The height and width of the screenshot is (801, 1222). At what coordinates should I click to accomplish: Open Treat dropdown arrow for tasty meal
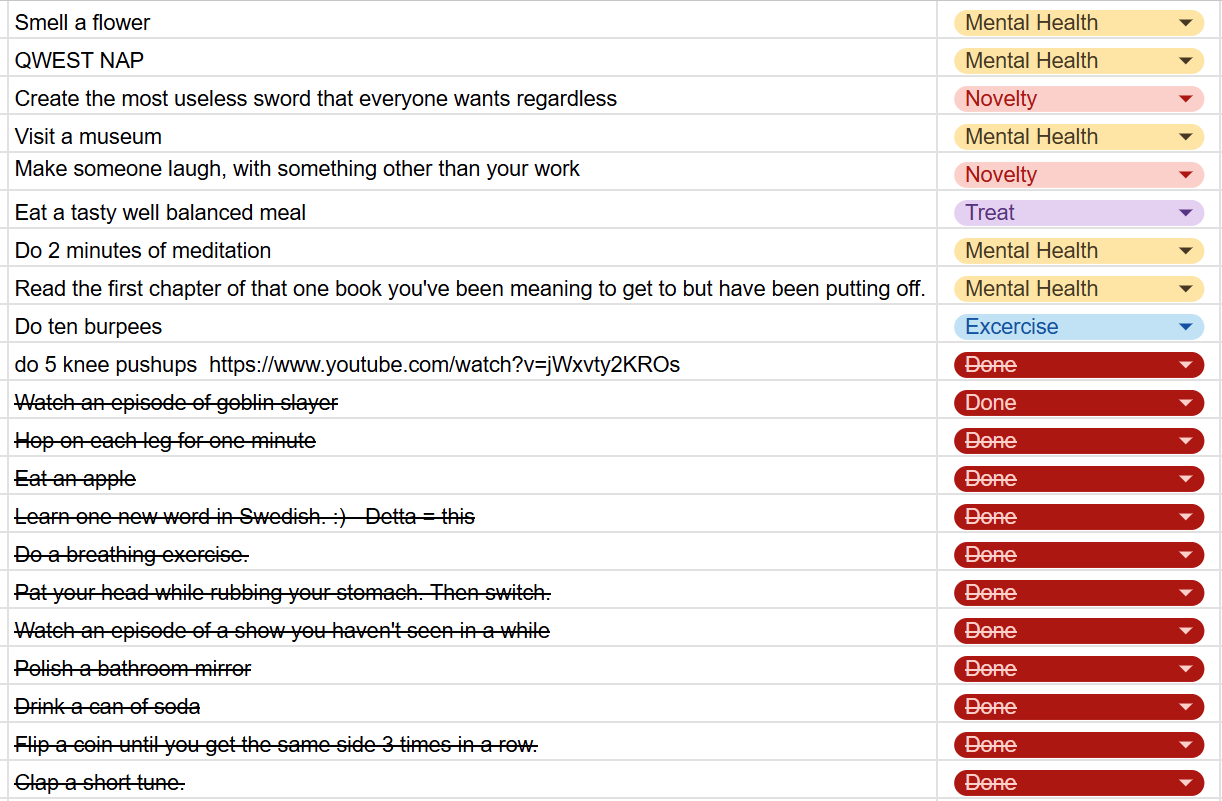click(1186, 213)
